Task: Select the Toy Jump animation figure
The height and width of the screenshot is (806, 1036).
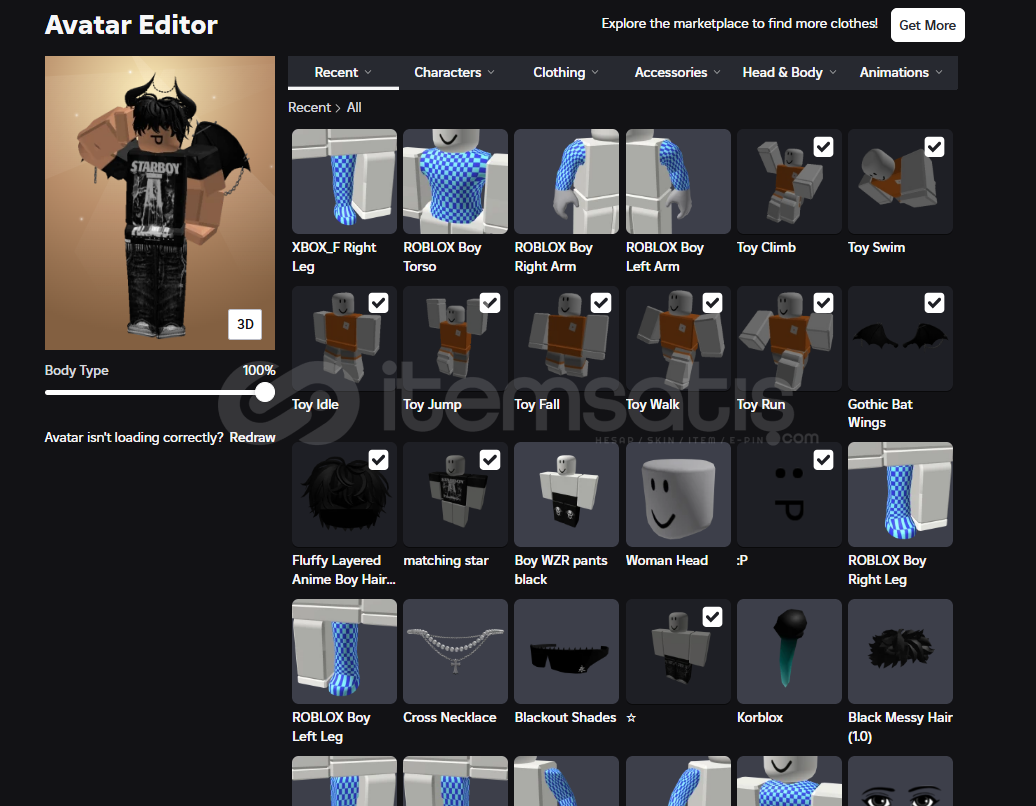Action: (x=455, y=338)
